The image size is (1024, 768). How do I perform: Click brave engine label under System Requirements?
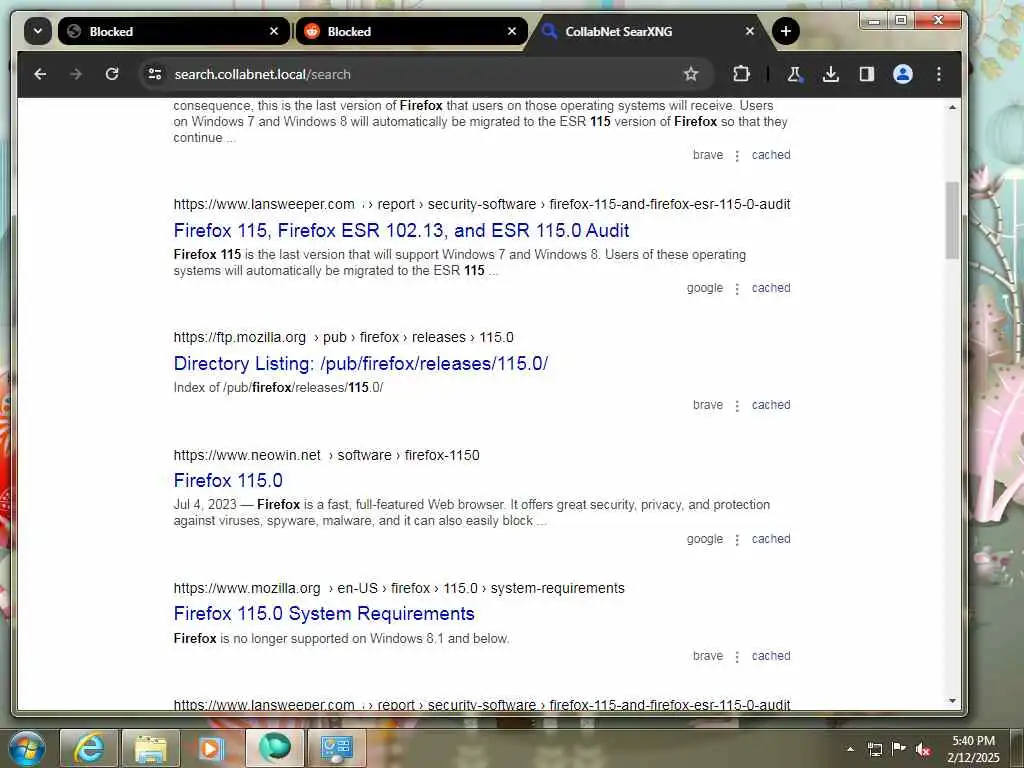pyautogui.click(x=708, y=656)
